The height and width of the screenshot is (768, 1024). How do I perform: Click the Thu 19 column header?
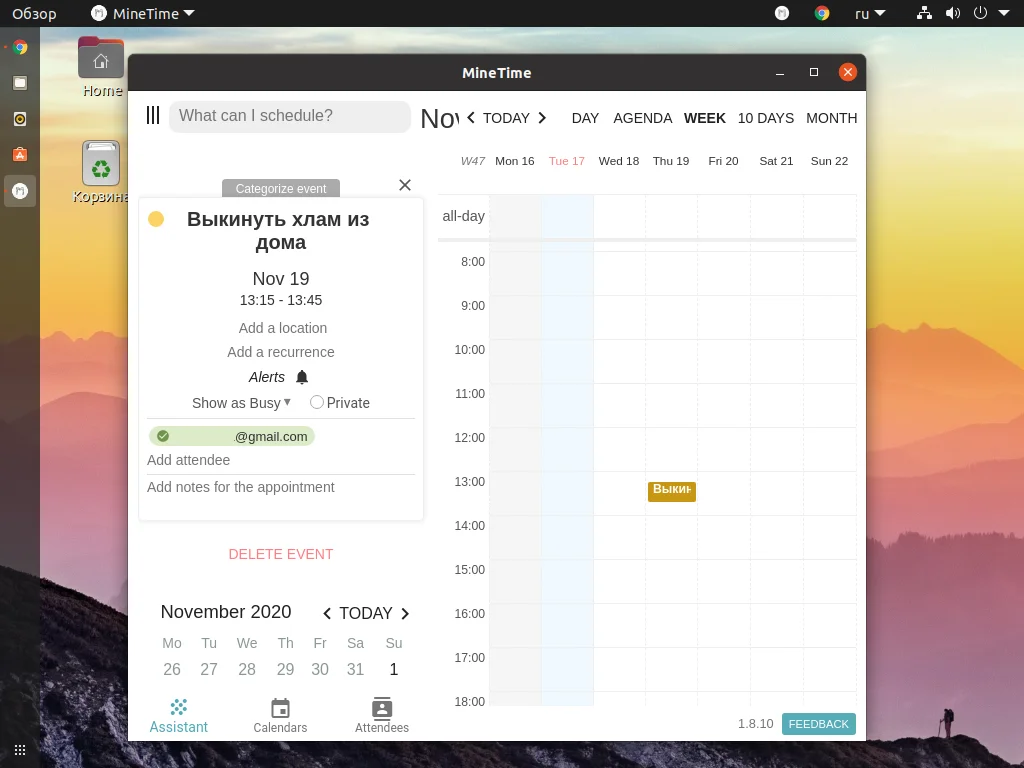(x=671, y=161)
